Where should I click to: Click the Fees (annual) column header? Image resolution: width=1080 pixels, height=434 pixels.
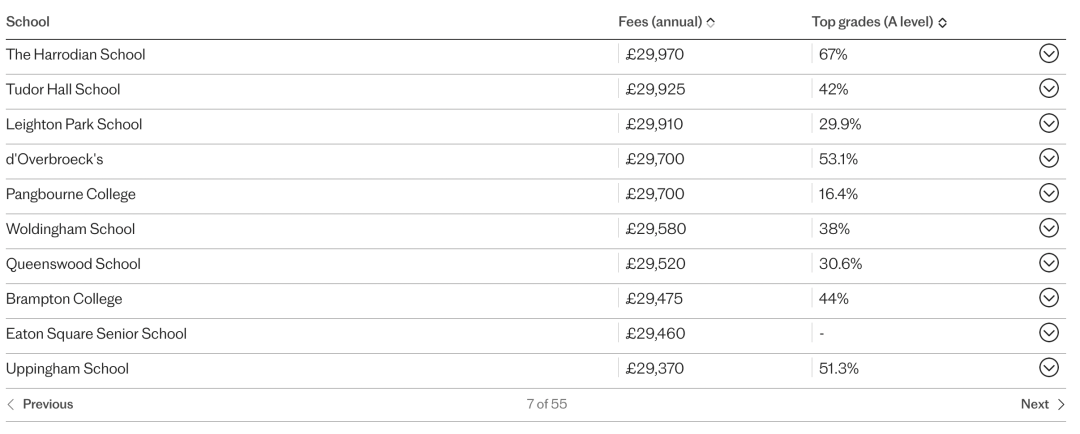click(660, 22)
